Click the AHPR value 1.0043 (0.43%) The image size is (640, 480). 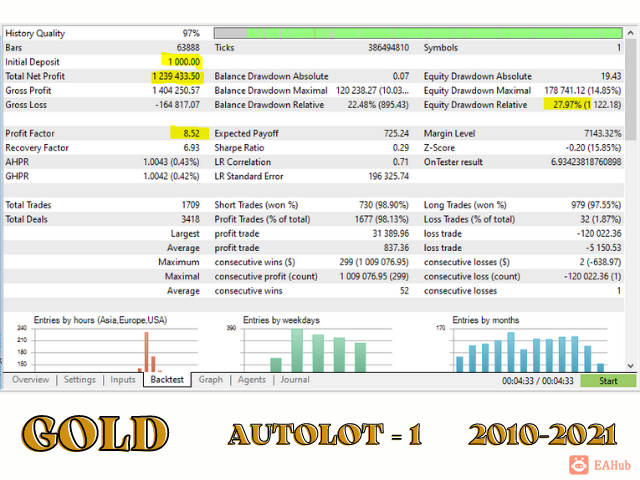point(171,162)
